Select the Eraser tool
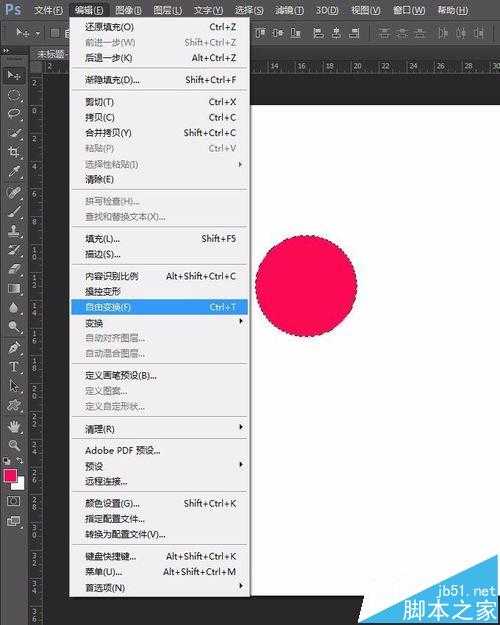Image resolution: width=500 pixels, height=625 pixels. point(14,269)
